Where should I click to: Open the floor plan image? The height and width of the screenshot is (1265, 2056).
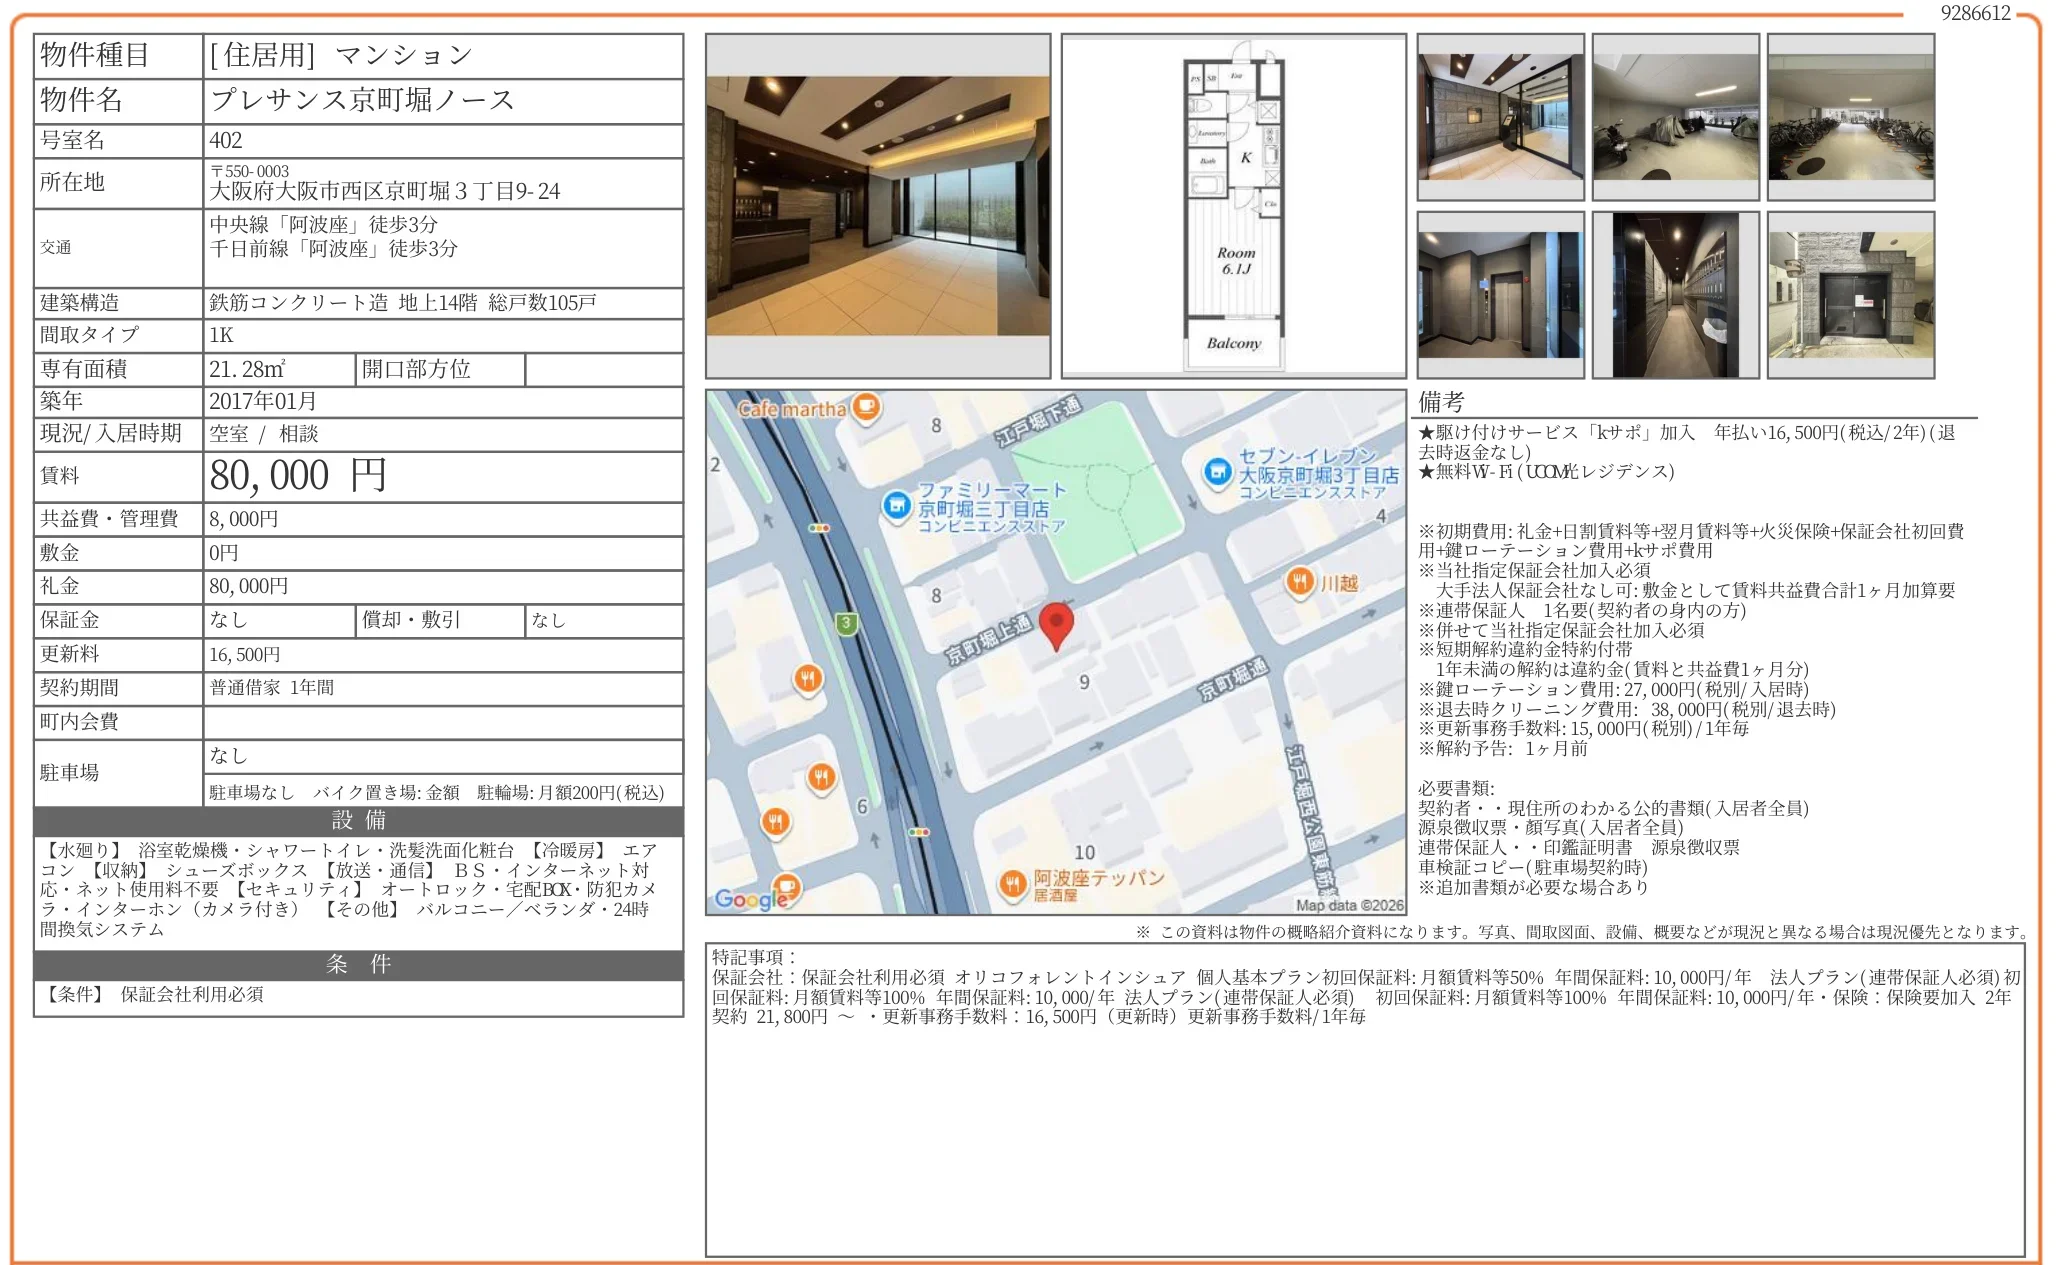click(1233, 205)
